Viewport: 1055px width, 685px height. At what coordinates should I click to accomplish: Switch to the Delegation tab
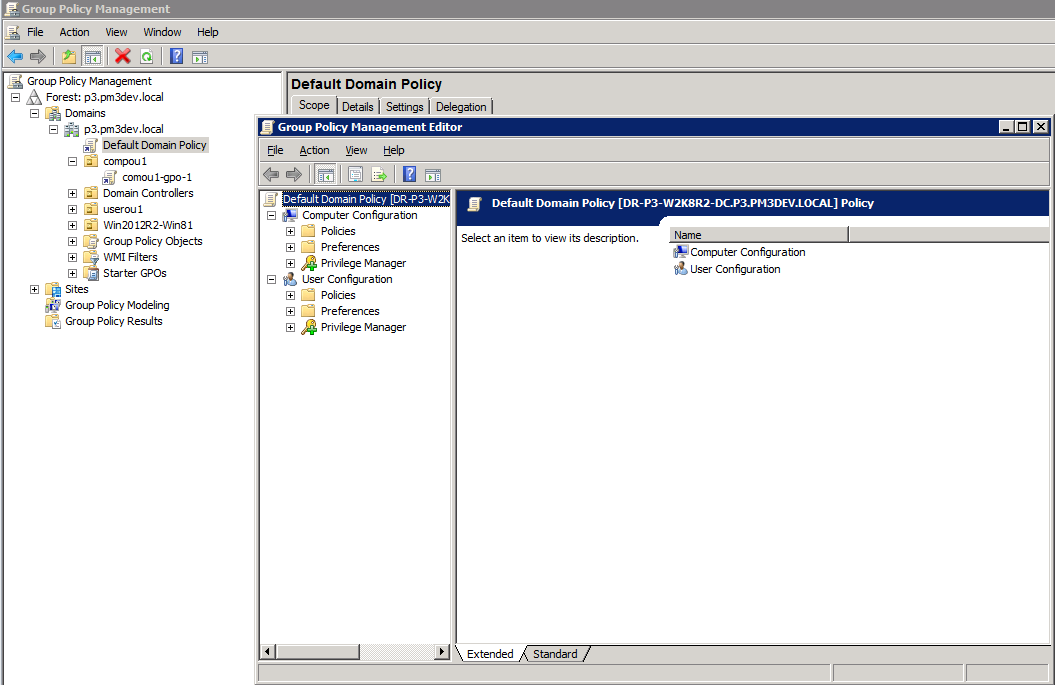(x=461, y=107)
